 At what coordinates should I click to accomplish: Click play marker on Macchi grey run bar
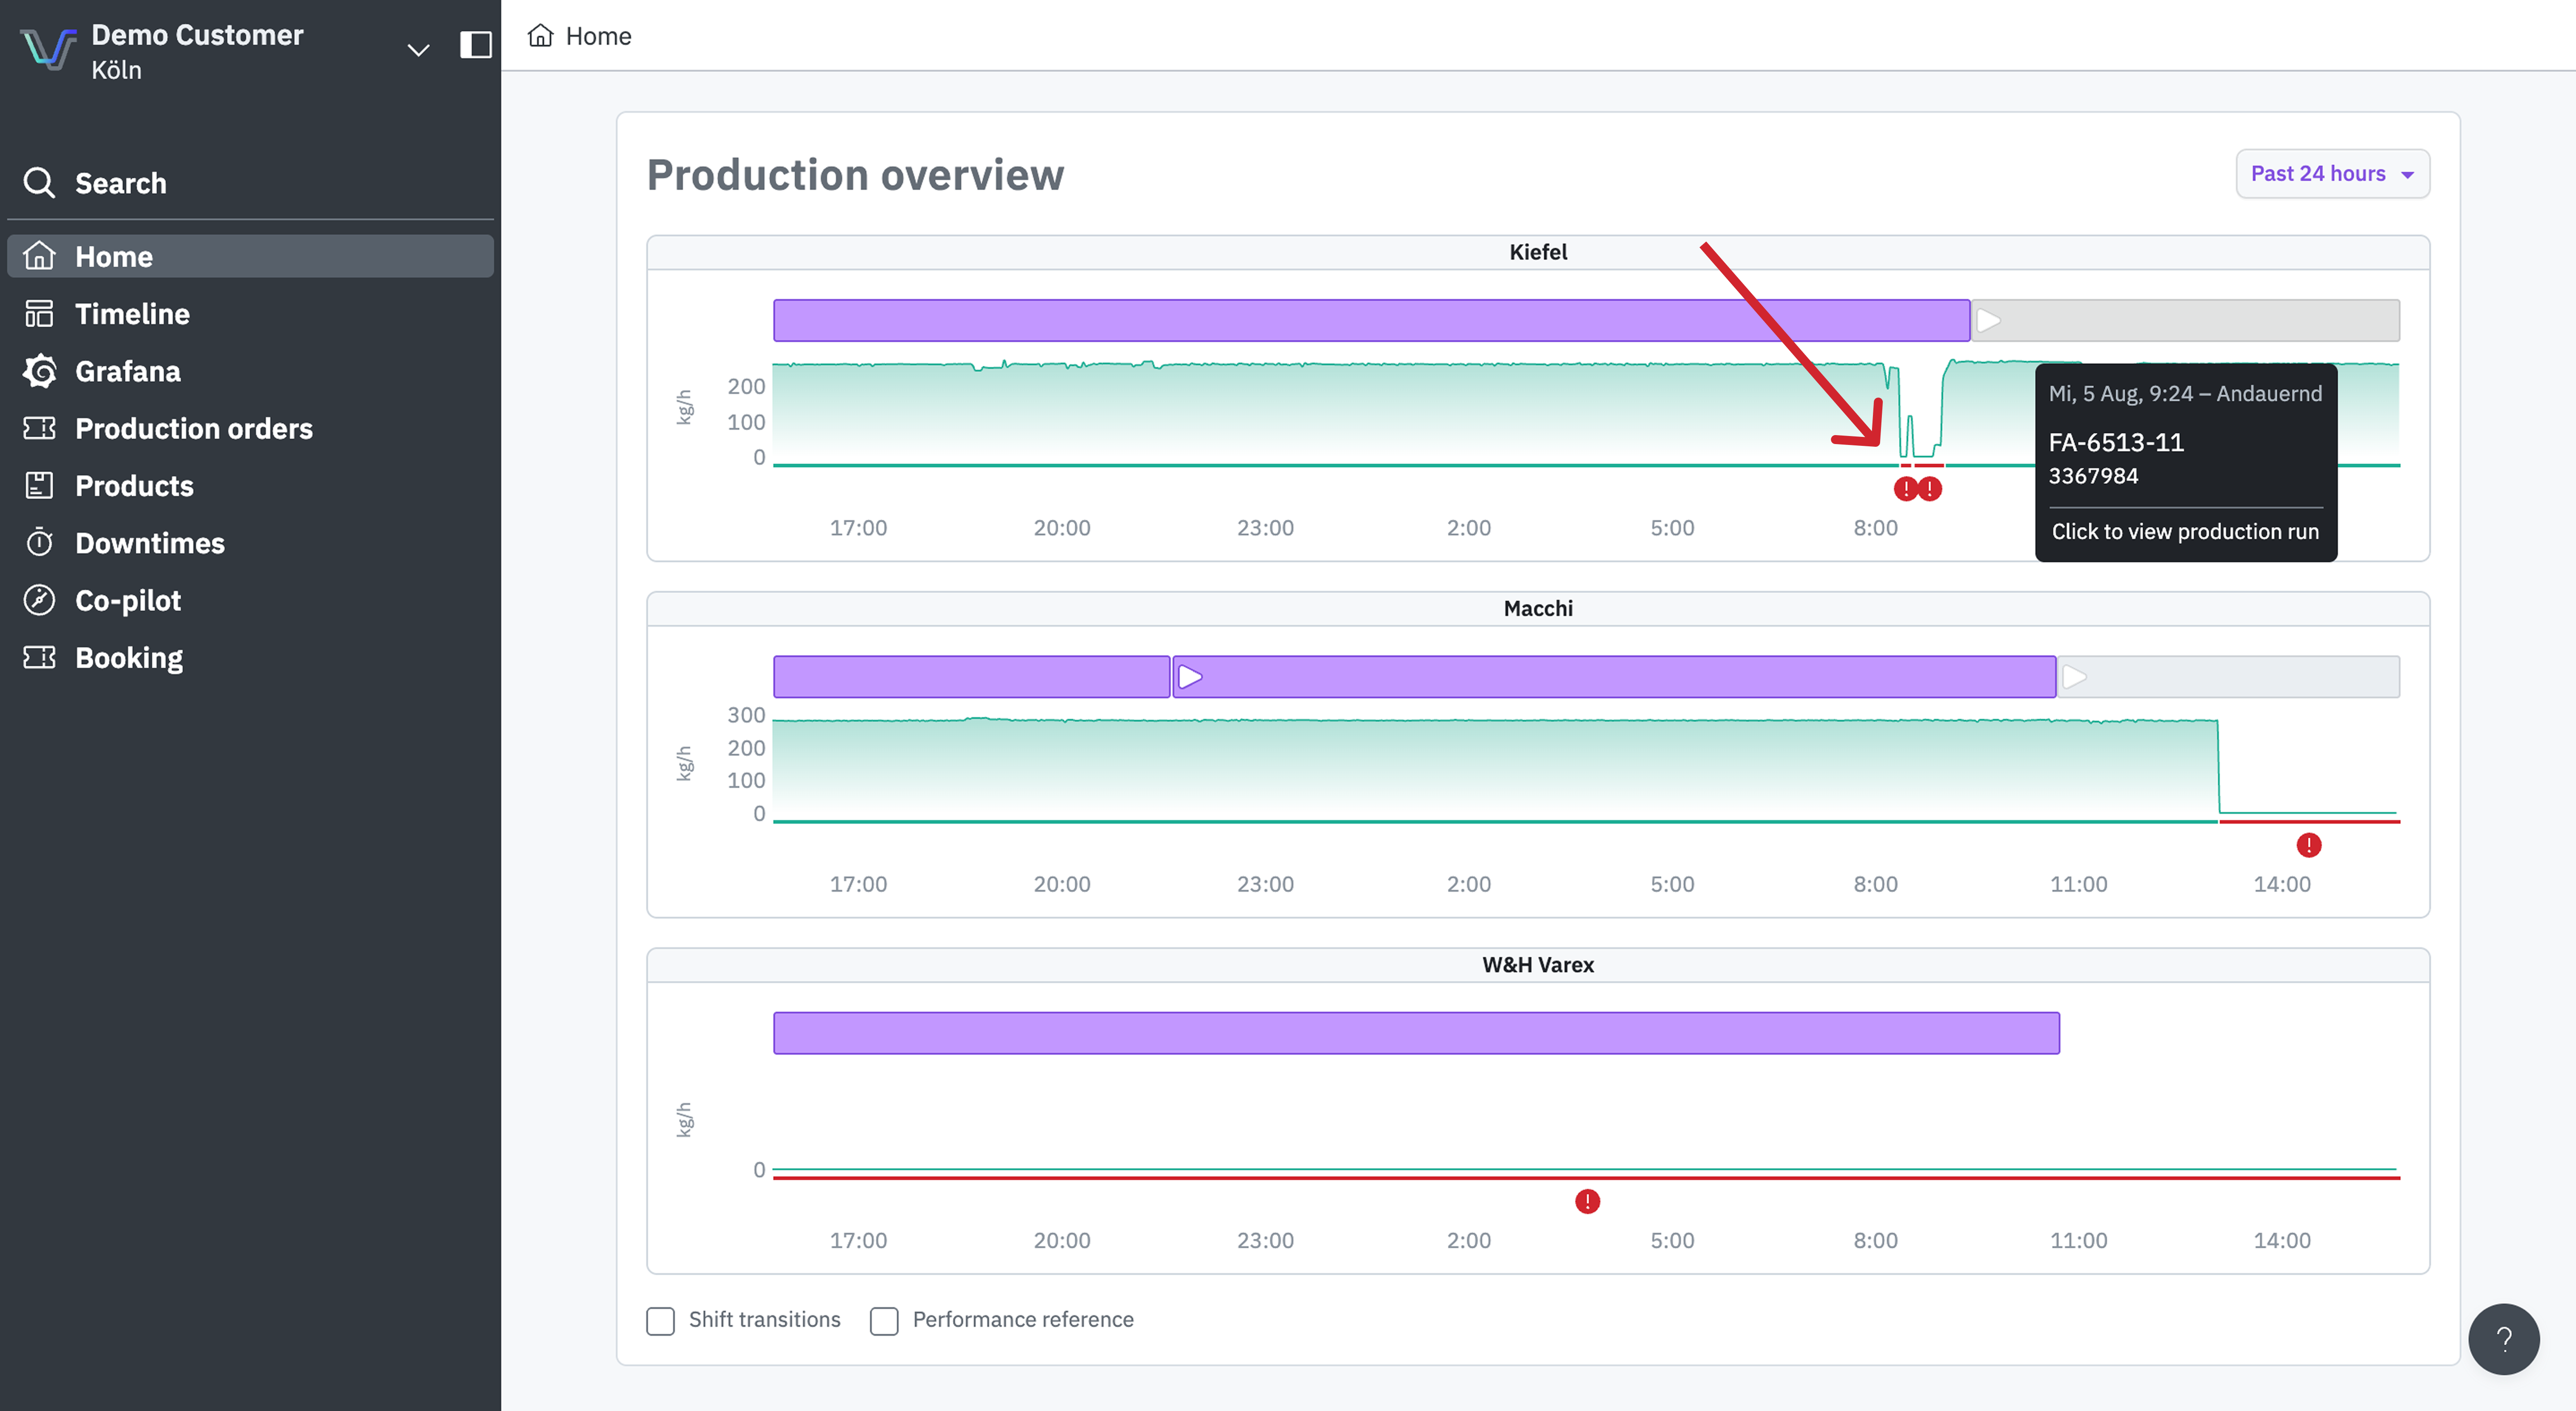pos(2074,677)
